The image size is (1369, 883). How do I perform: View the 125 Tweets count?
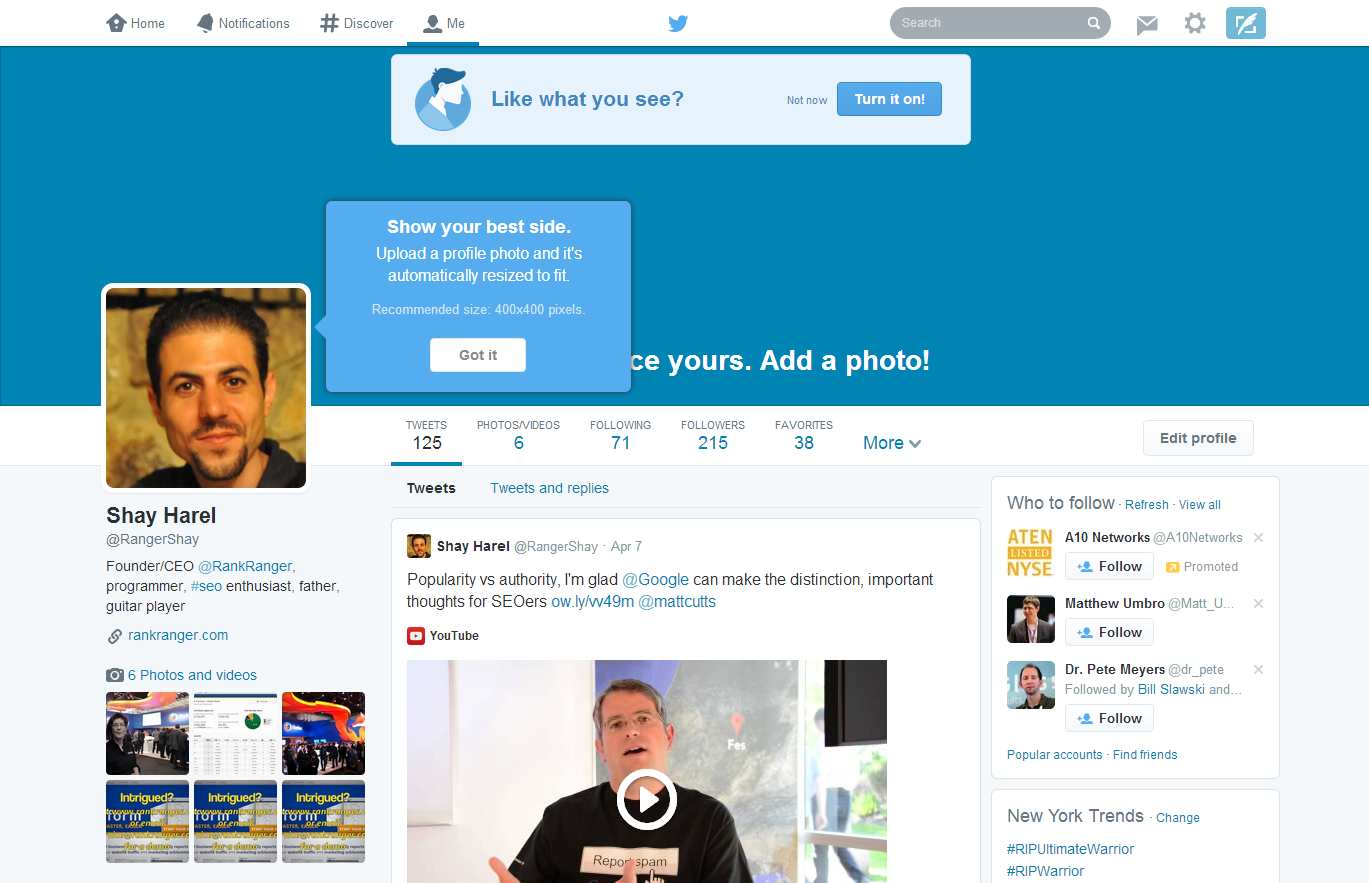pyautogui.click(x=427, y=436)
